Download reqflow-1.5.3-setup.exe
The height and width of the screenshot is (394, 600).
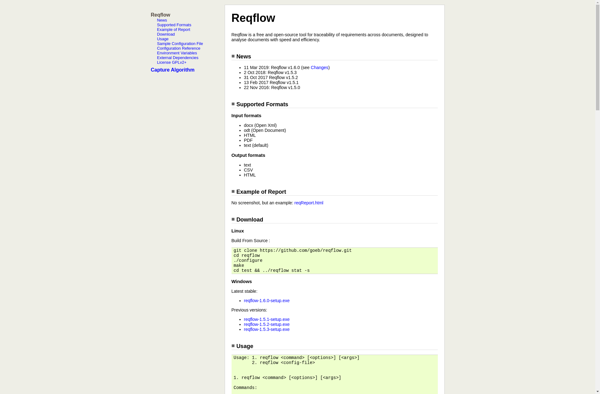pos(267,329)
